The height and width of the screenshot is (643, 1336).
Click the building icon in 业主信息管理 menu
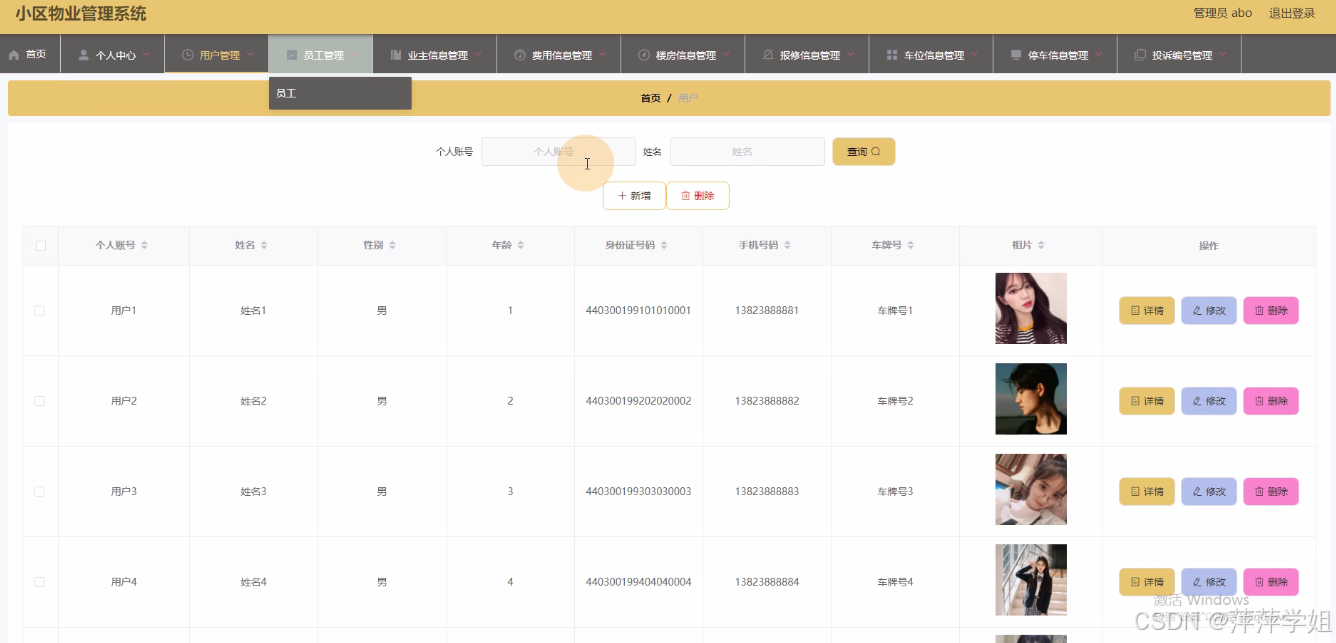tap(396, 55)
